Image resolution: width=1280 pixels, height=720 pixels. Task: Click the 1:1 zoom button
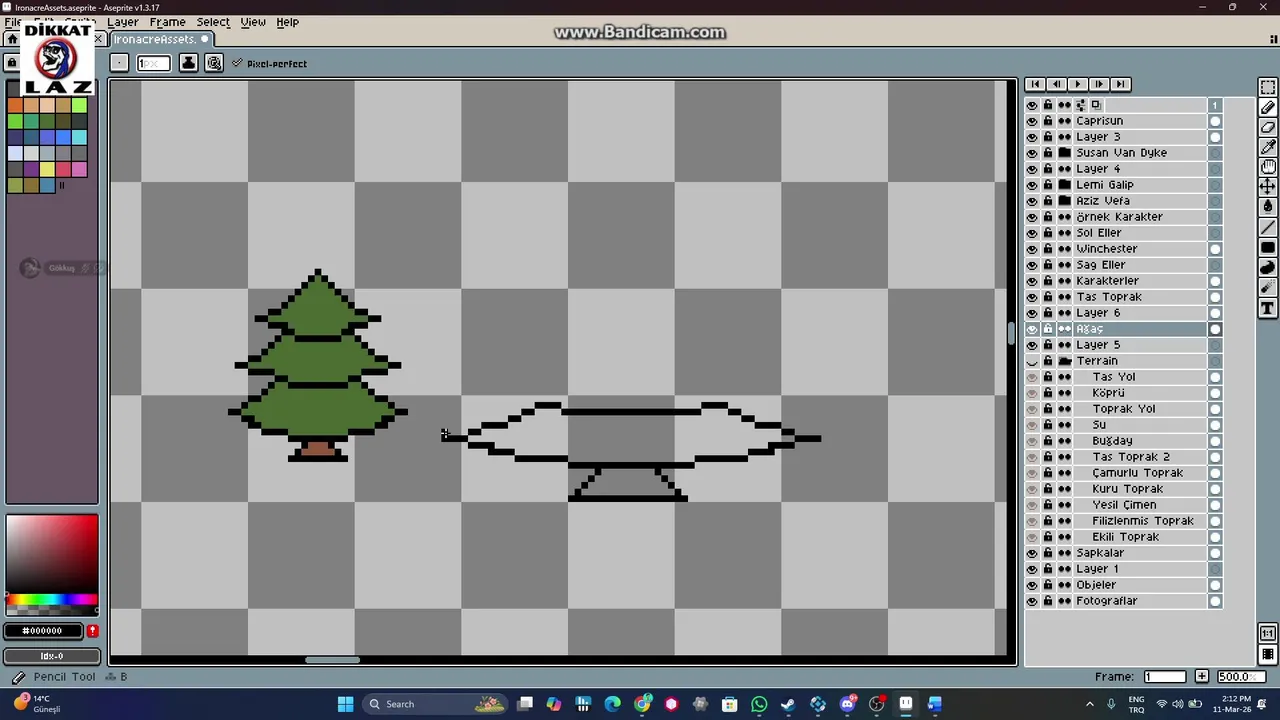point(1268,633)
